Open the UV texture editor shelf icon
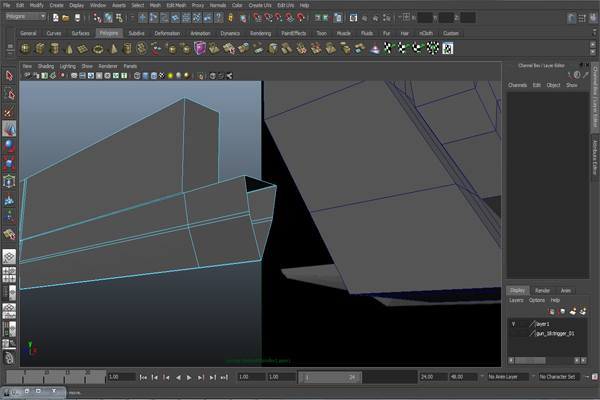The image size is (600, 400). point(448,49)
